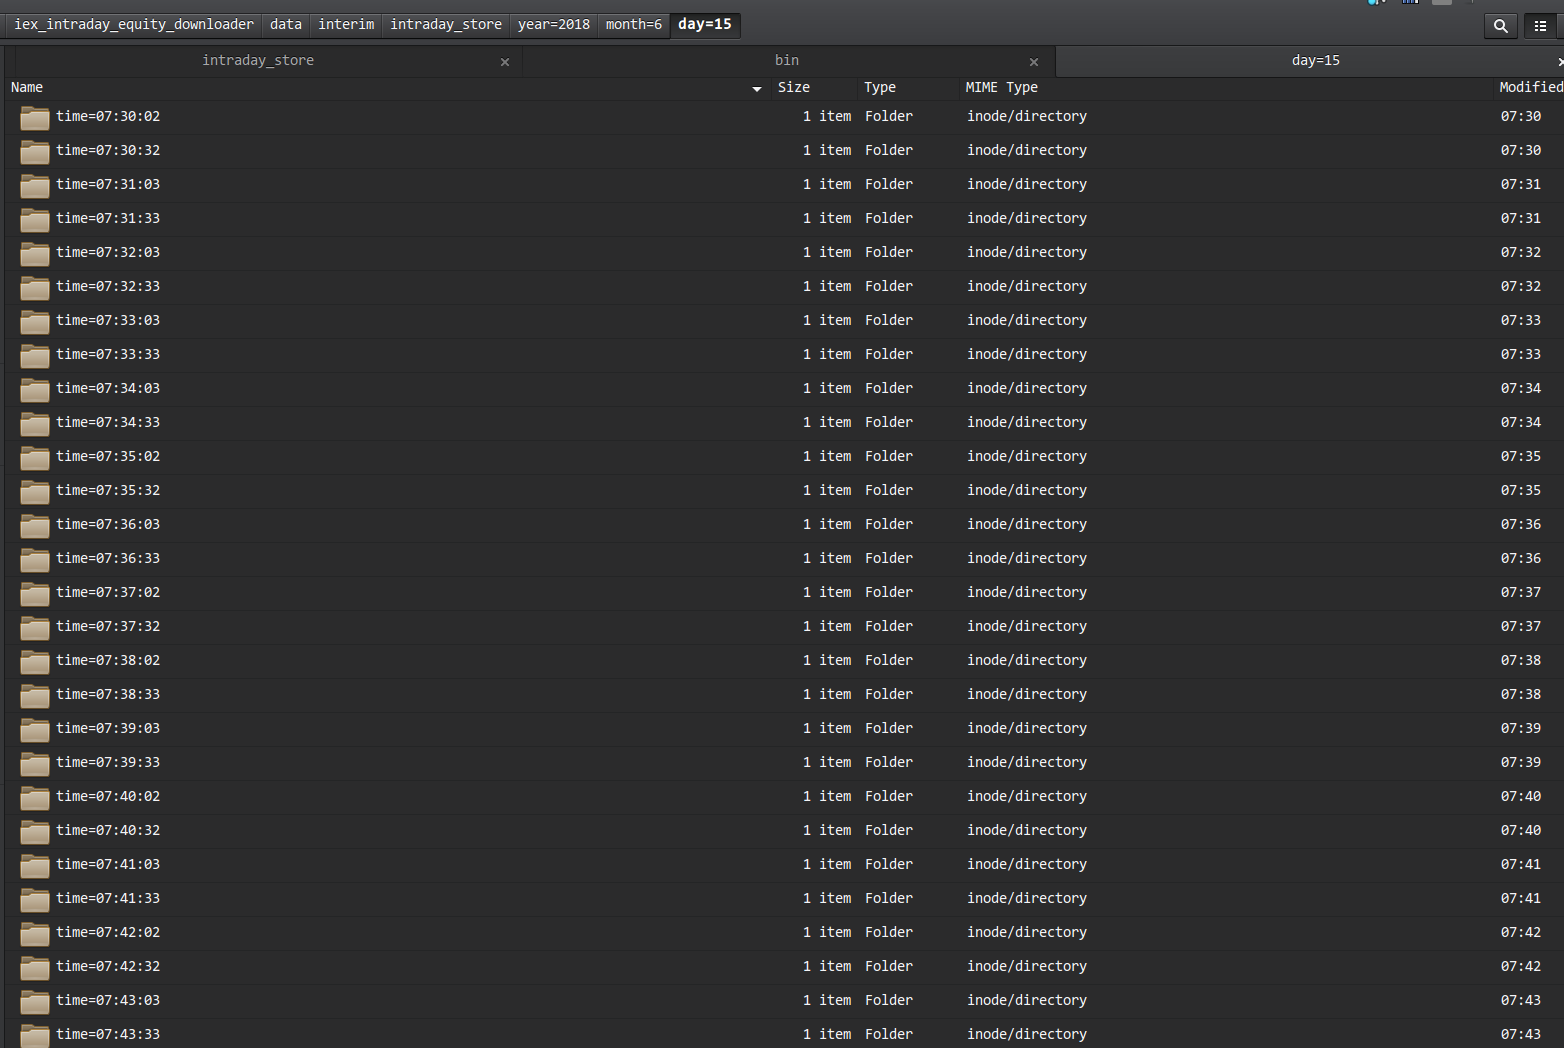Select the folder icon for time=07:30:02
This screenshot has width=1564, height=1048.
[35, 118]
